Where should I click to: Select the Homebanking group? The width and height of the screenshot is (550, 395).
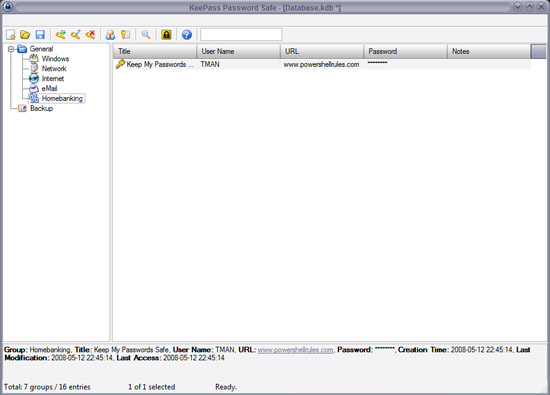tap(62, 98)
